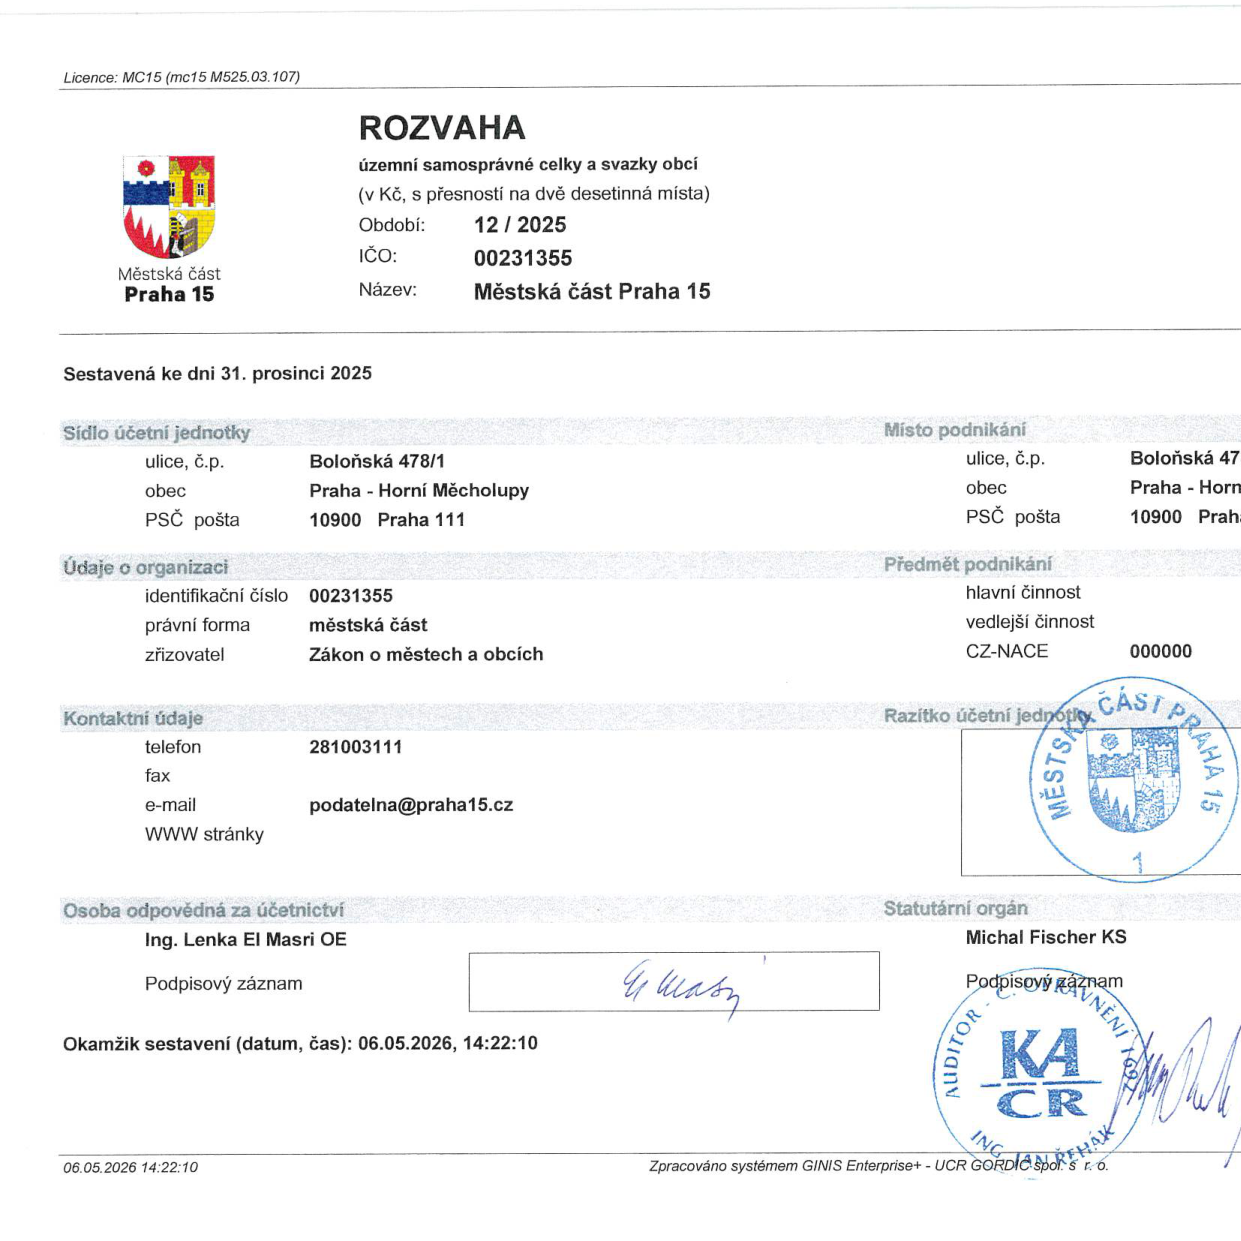Screen dimensions: 1241x1241
Task: Click 'Osoba odpovědná za účetnictví' heading
Action: click(203, 911)
